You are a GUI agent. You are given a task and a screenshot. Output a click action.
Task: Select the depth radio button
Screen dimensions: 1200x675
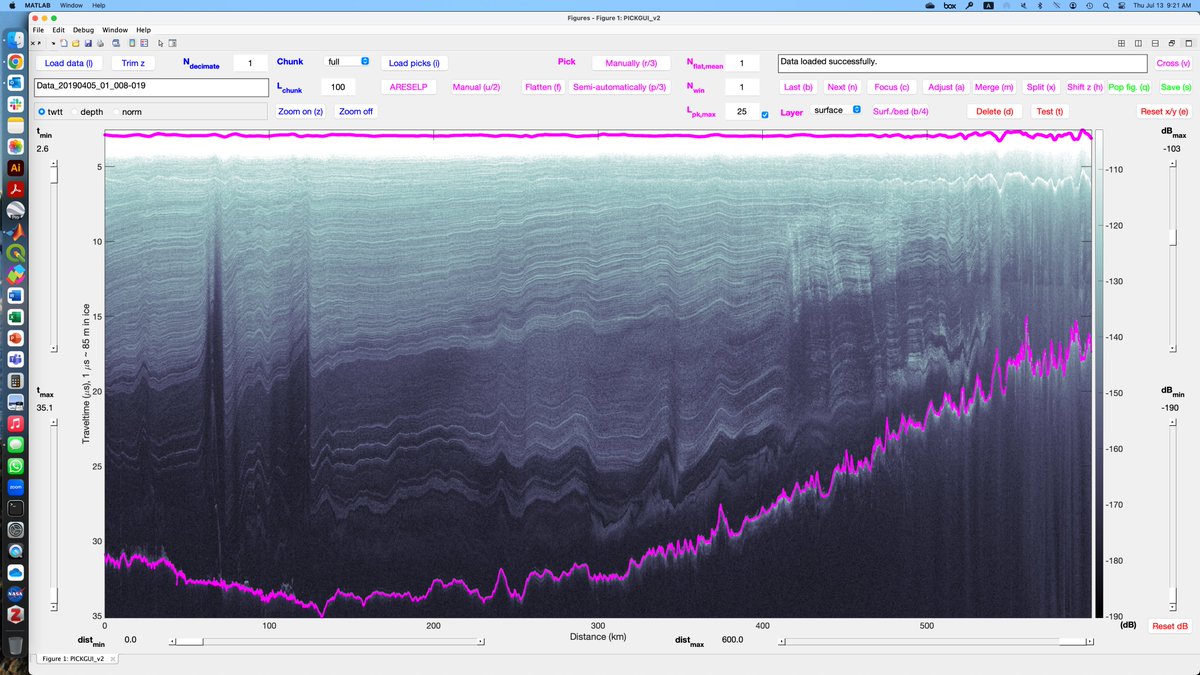coord(74,111)
